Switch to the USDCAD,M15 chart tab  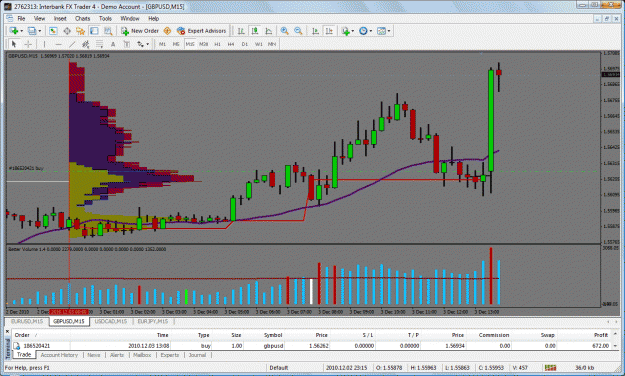pyautogui.click(x=111, y=321)
